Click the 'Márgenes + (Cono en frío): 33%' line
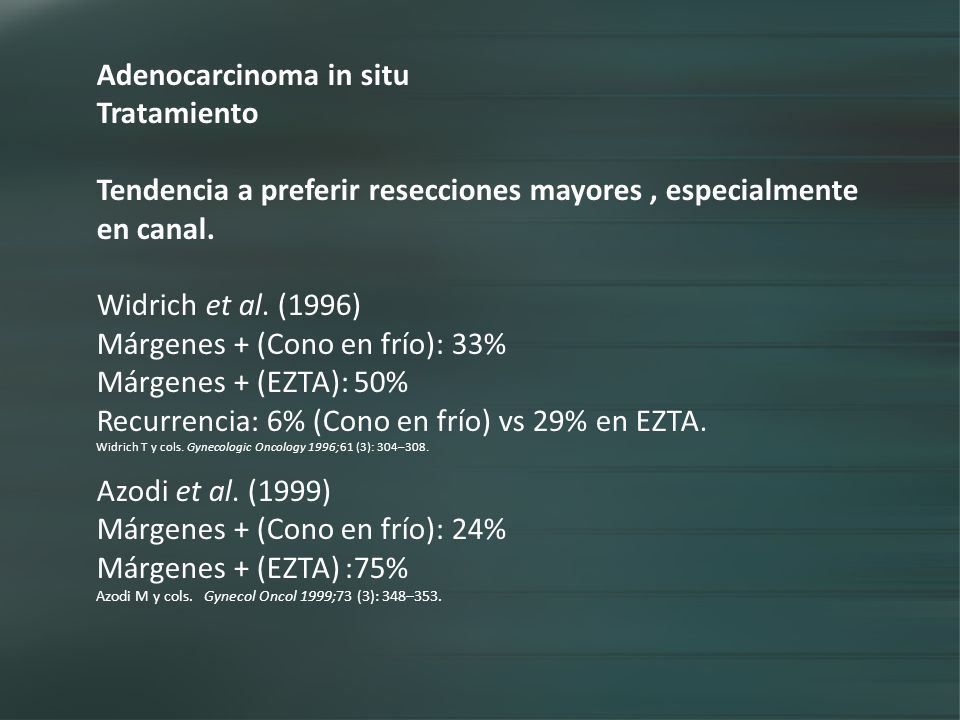 coord(301,344)
